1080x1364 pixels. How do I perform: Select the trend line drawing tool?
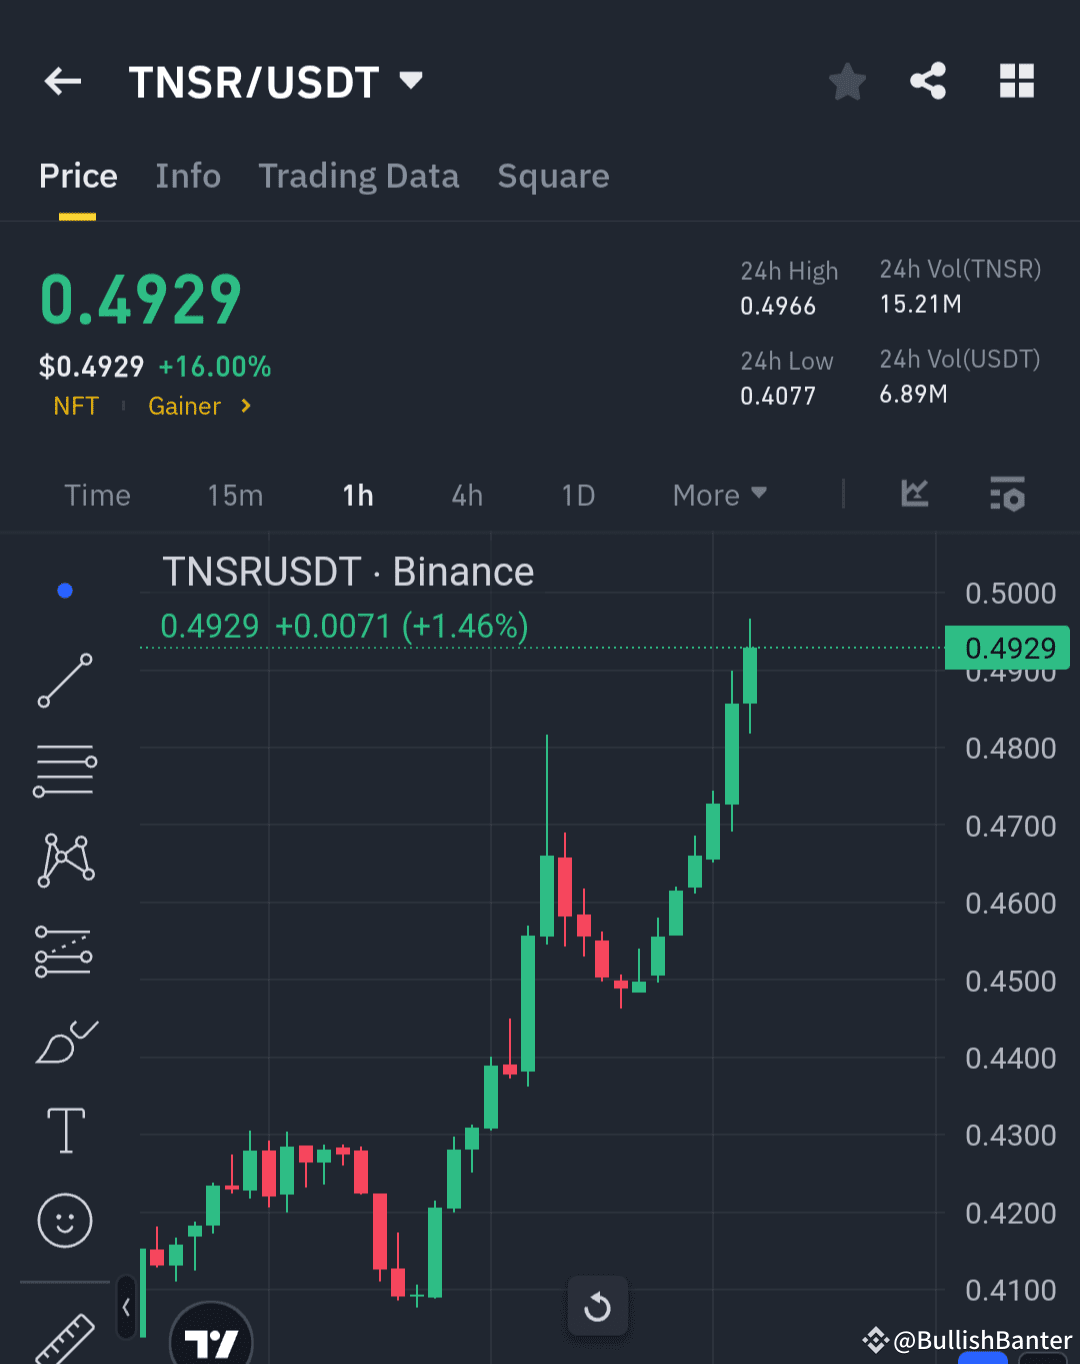click(x=64, y=682)
